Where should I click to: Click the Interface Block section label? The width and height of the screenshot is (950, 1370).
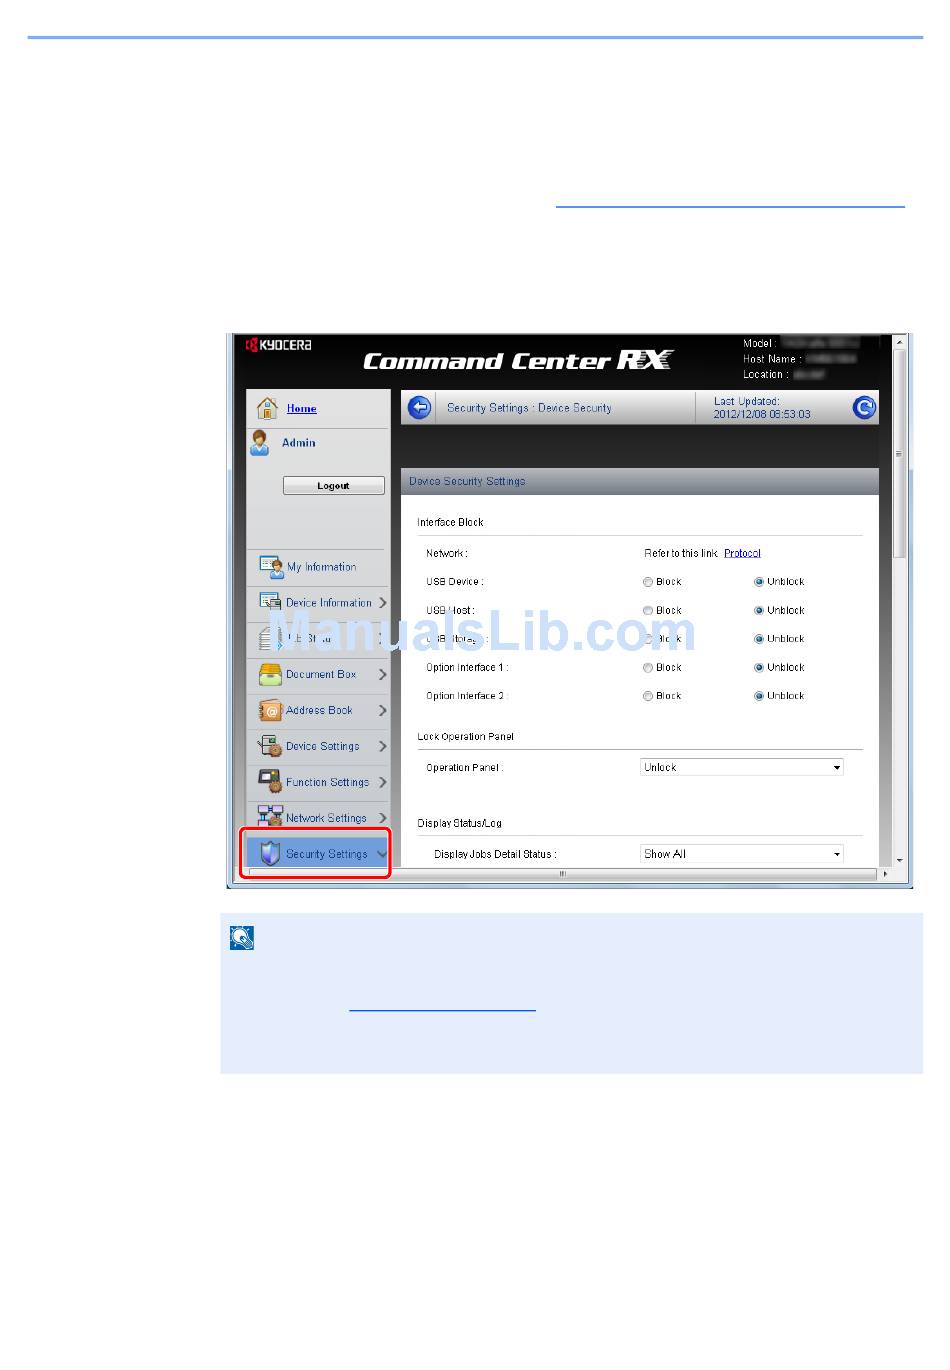tap(450, 523)
